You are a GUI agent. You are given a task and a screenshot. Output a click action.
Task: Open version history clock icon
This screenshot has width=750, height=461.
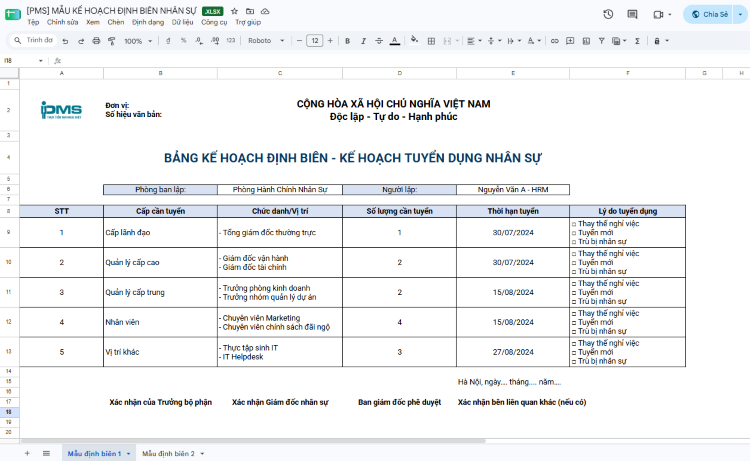coord(608,14)
